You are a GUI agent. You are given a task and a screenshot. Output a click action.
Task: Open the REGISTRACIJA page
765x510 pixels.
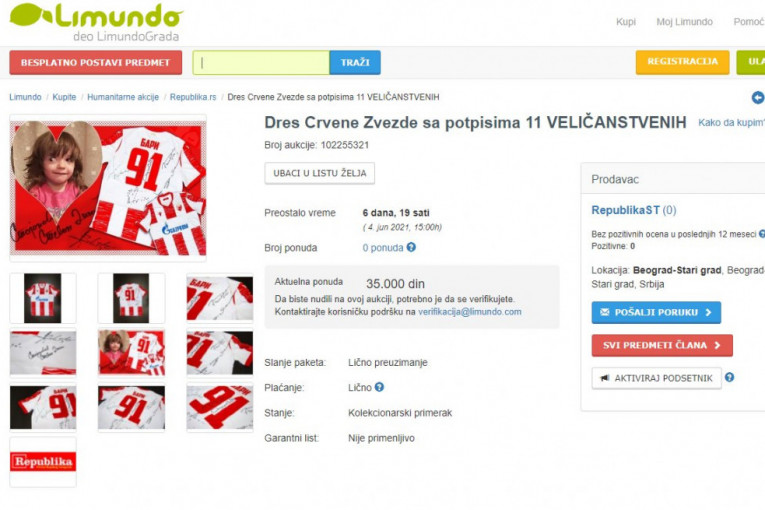pos(683,62)
